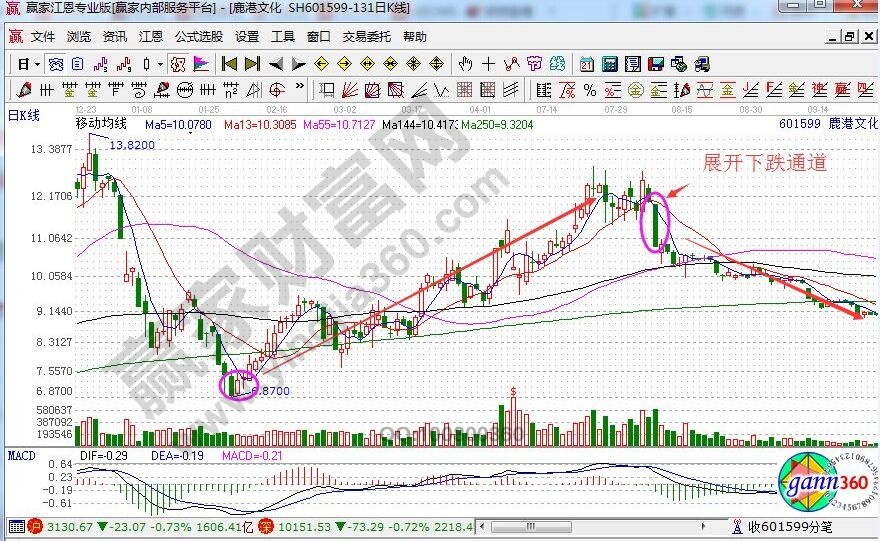Click the MACD indicator label
Image resolution: width=880 pixels, height=541 pixels.
(23, 455)
